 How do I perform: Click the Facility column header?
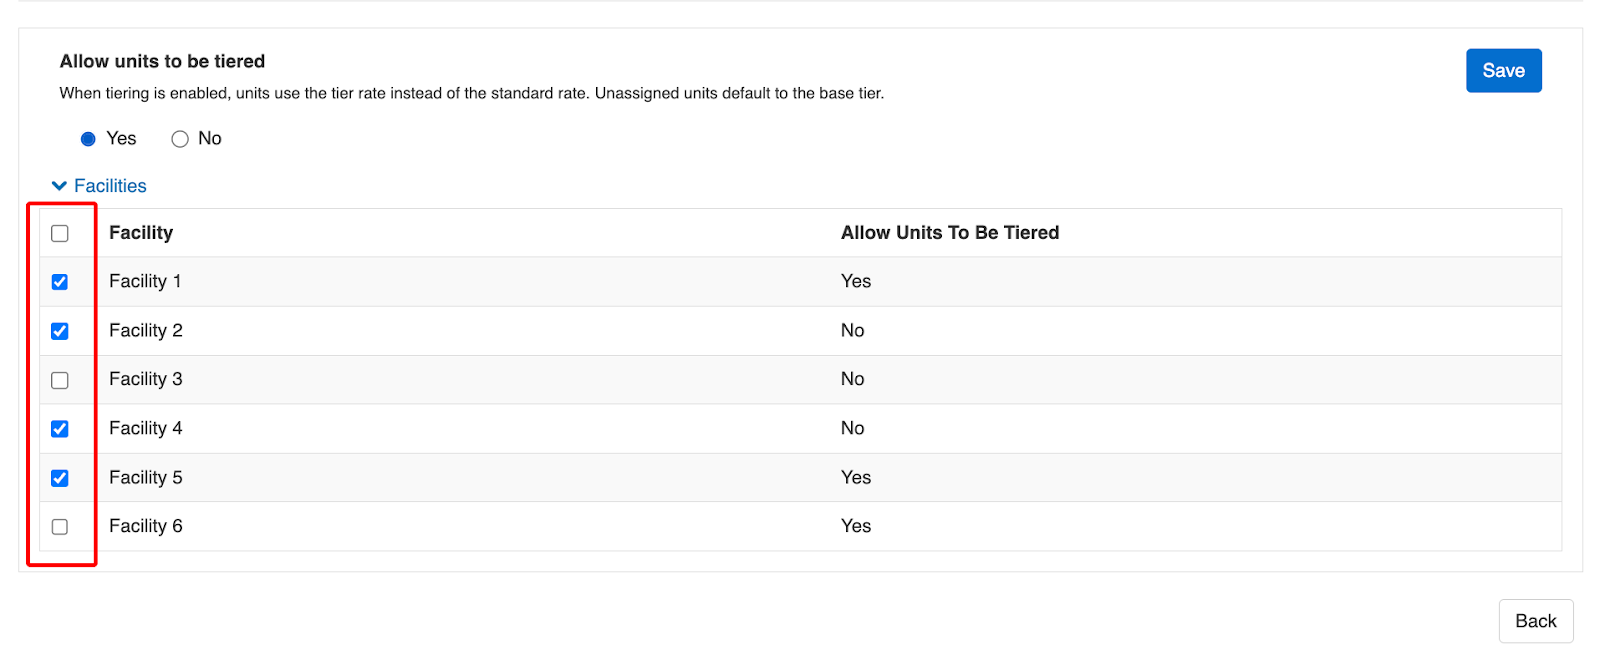click(141, 233)
